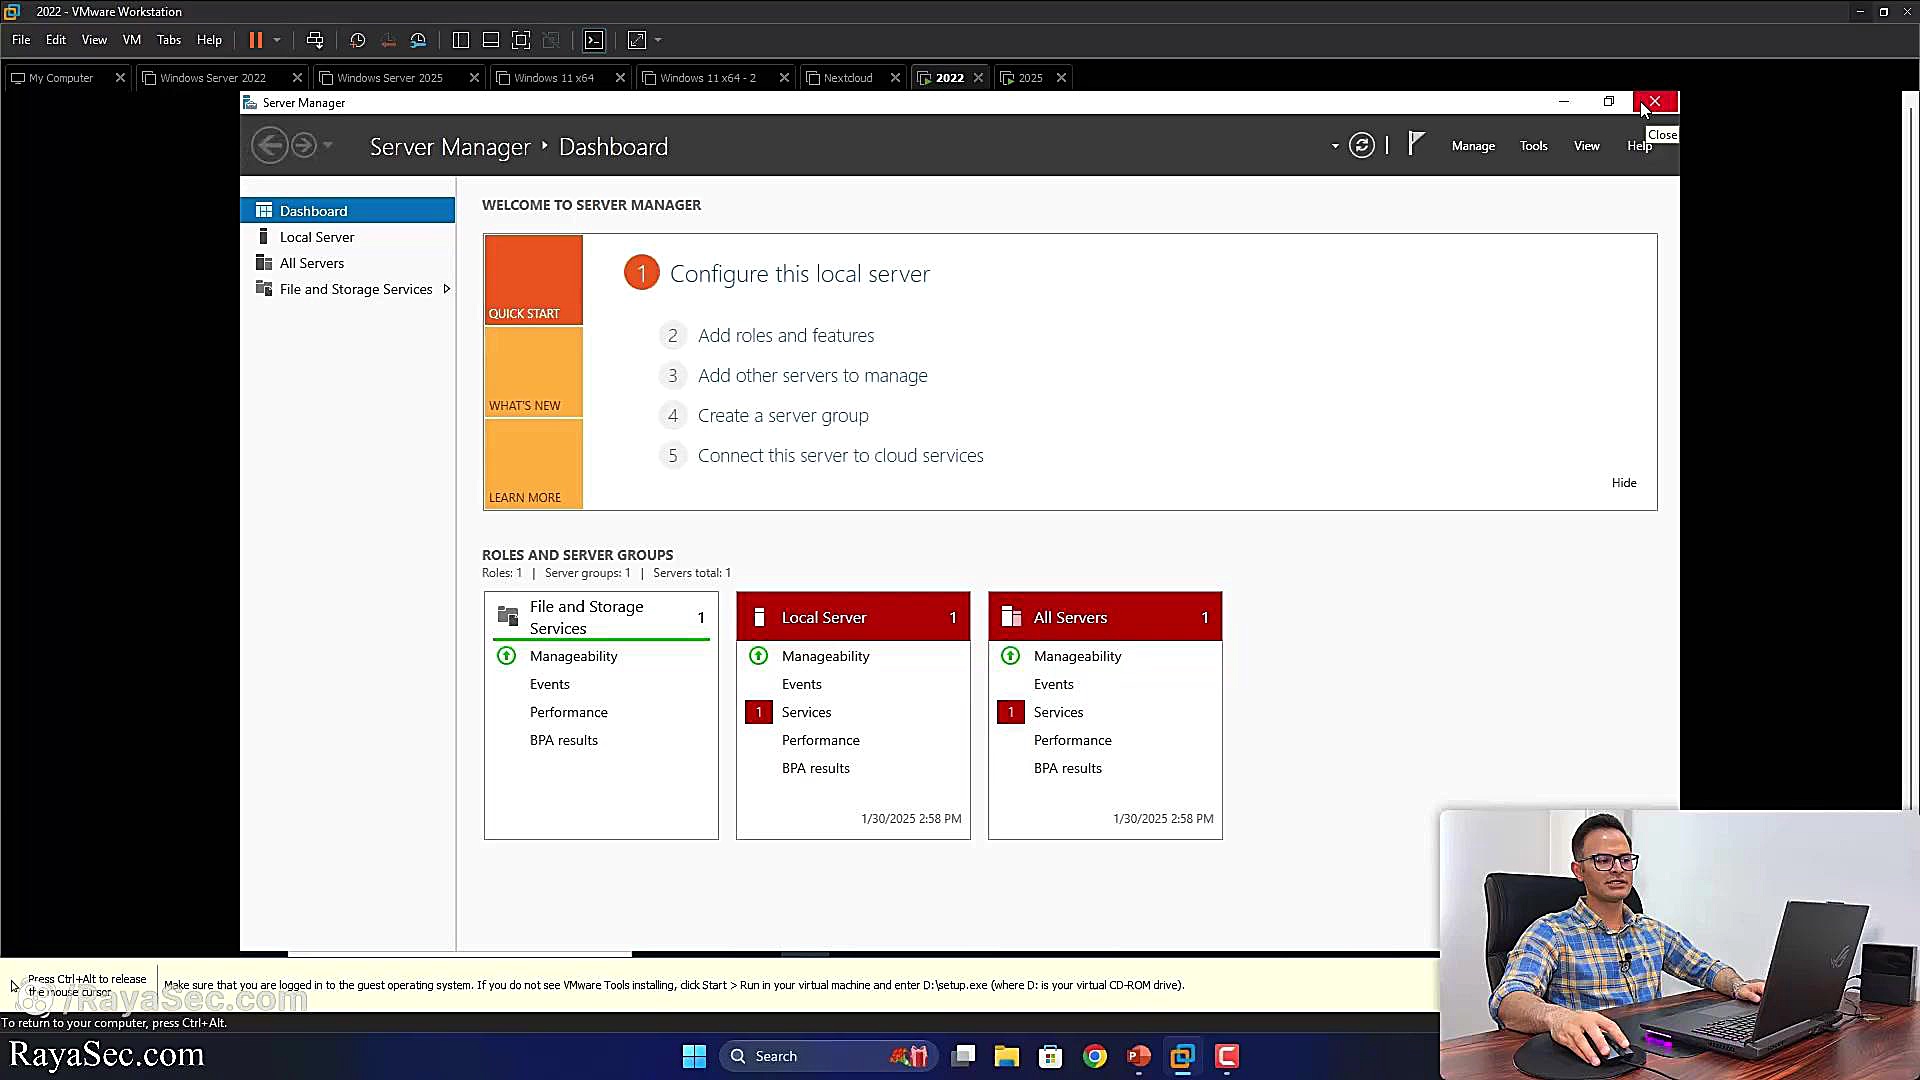Open the VMware snapshot manager

pos(418,40)
